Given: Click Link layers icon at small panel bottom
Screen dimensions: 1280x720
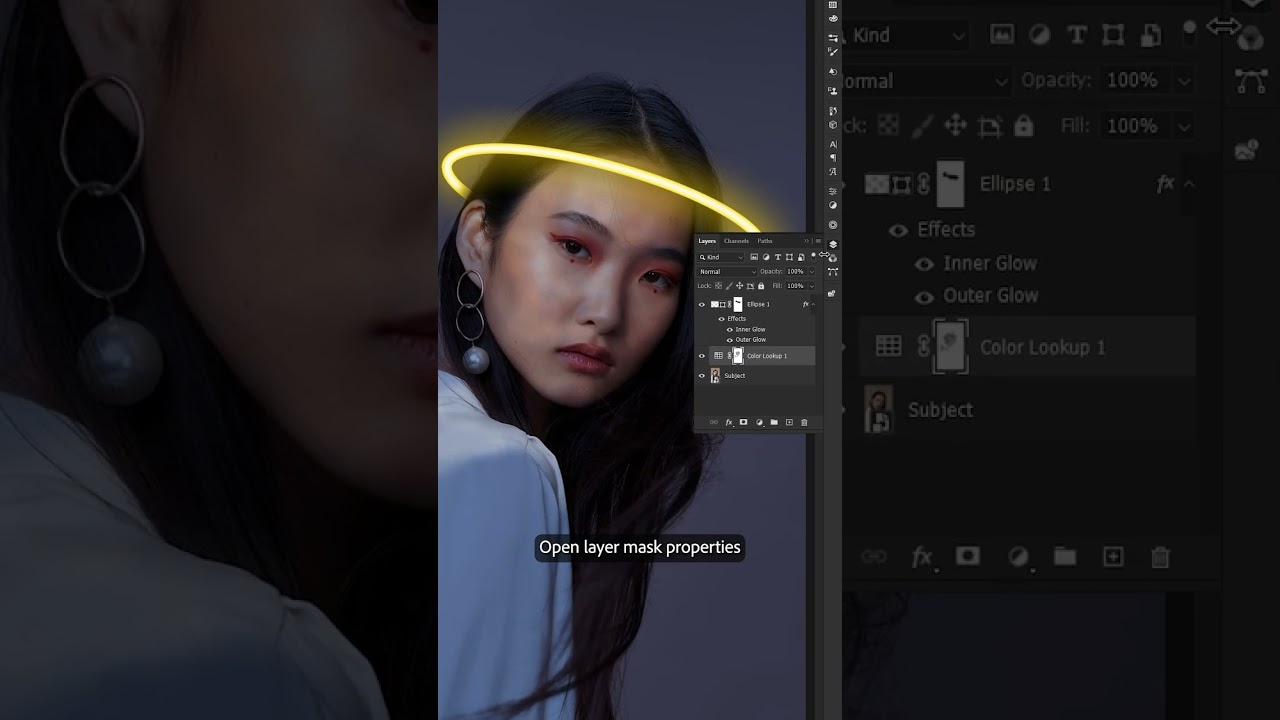Looking at the screenshot, I should [x=714, y=422].
